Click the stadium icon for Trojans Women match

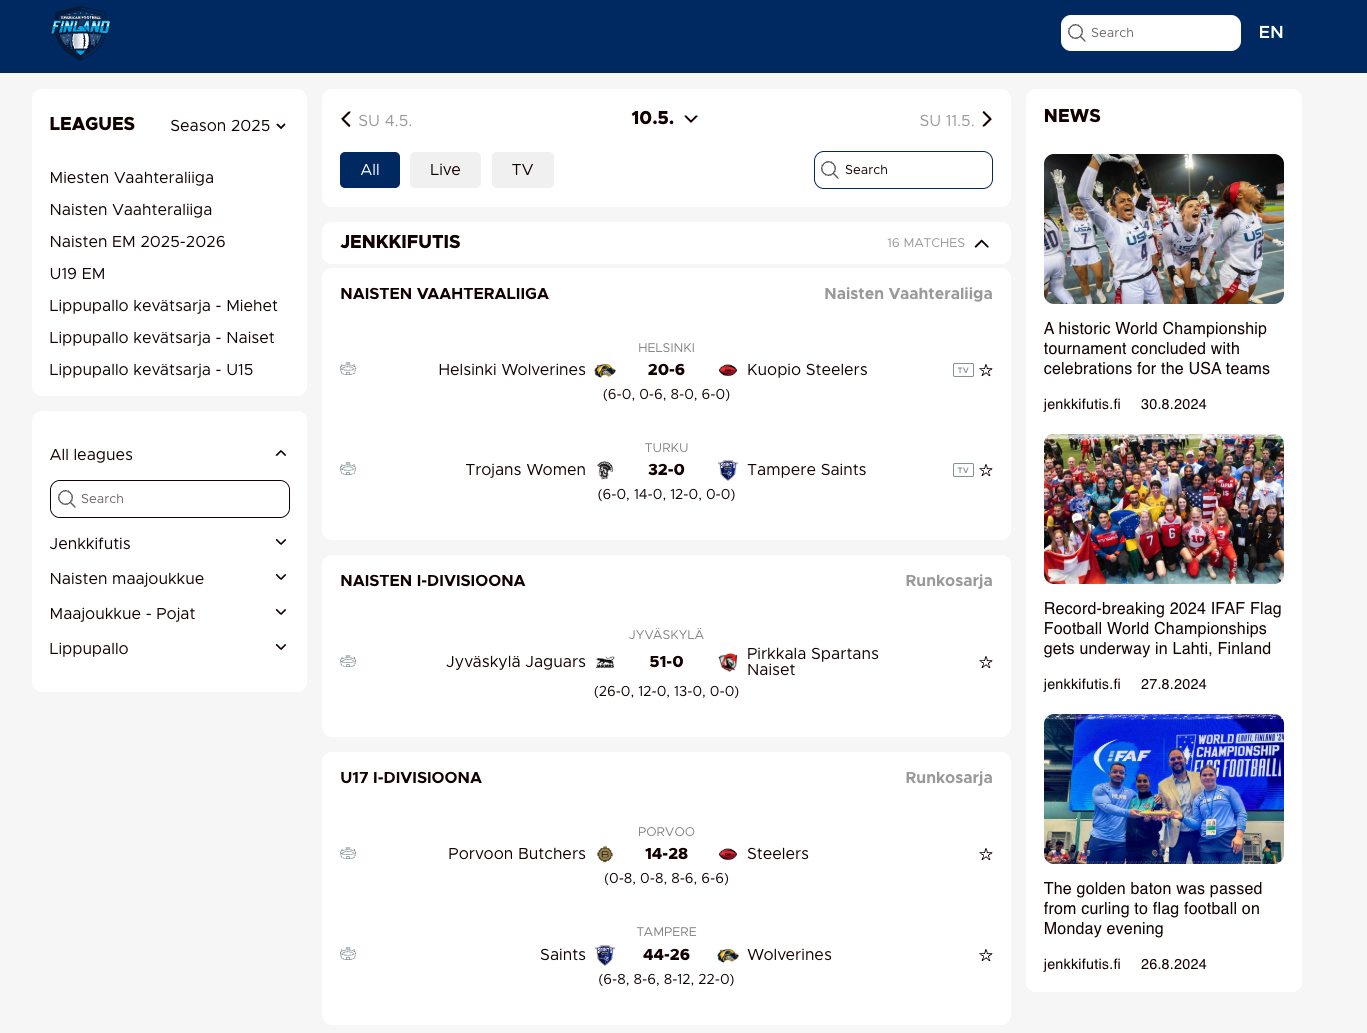tap(348, 469)
